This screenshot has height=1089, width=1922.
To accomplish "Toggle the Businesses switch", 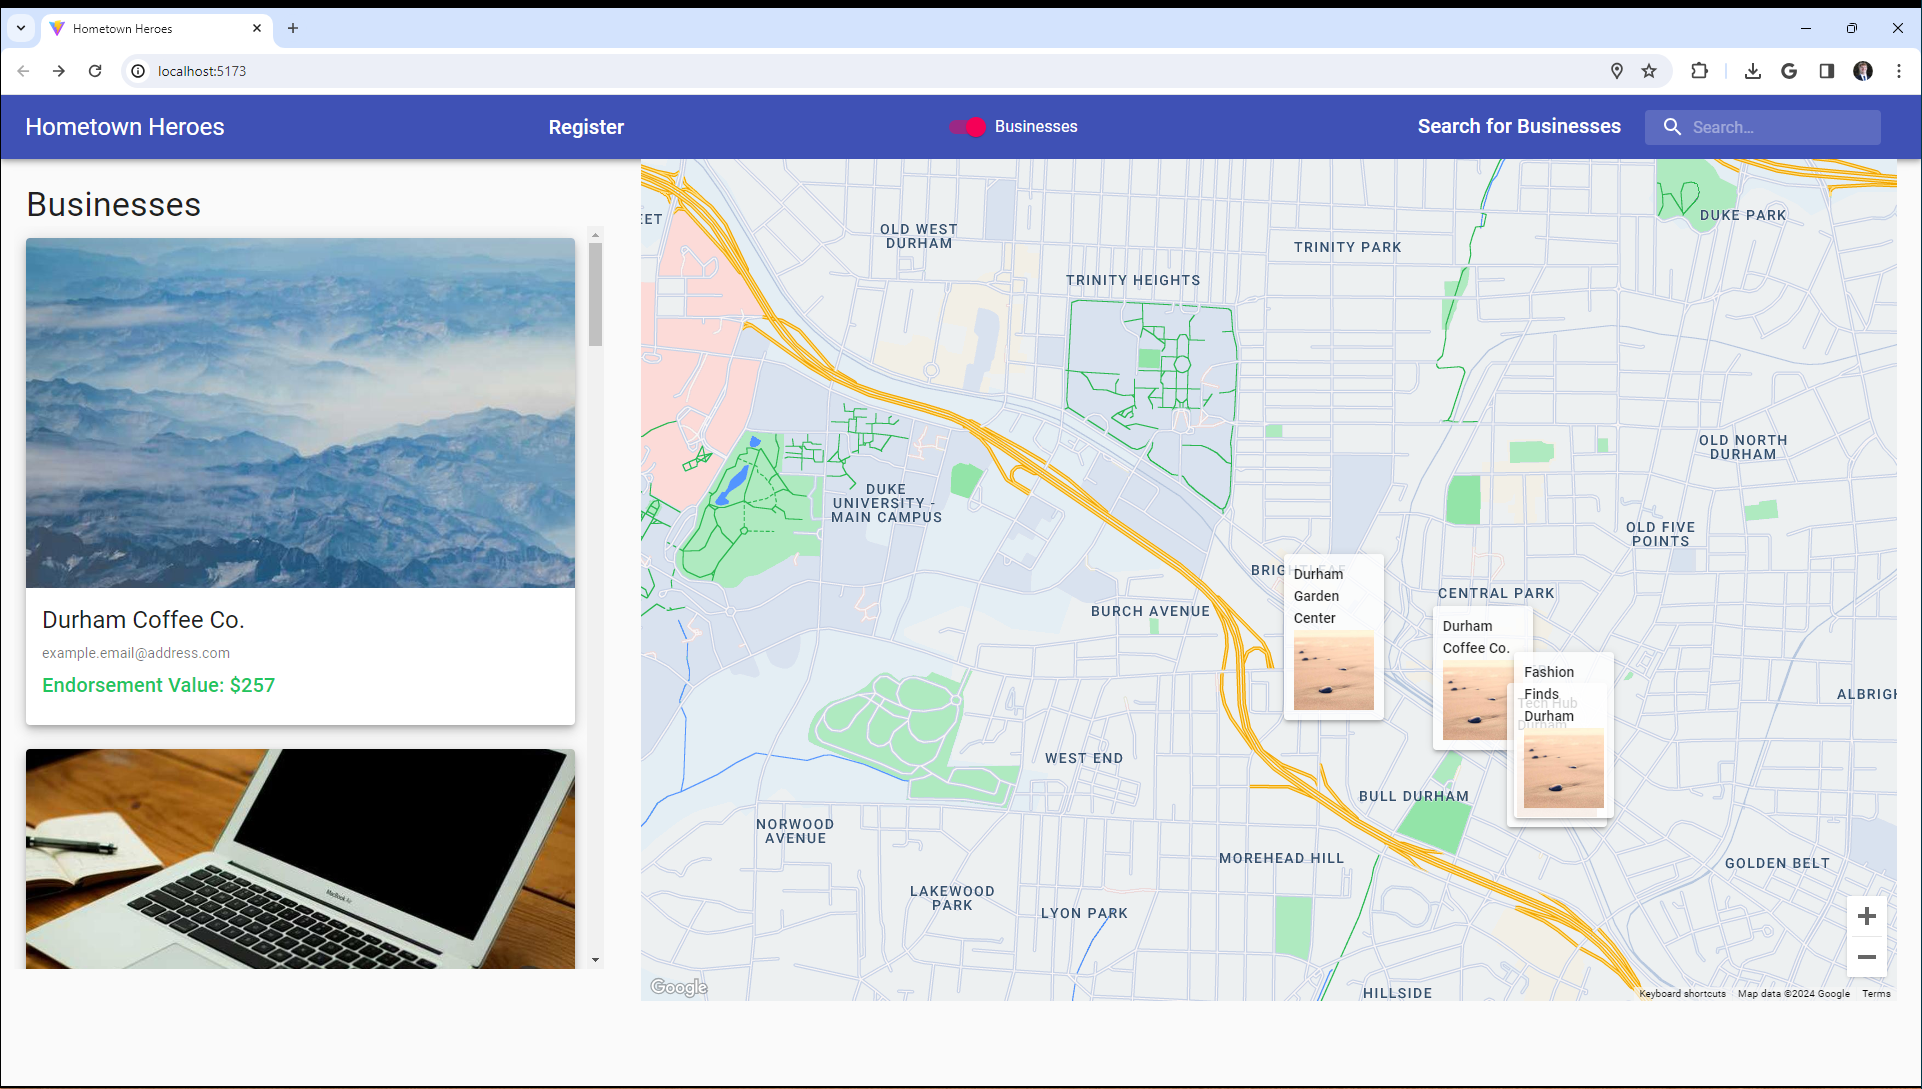I will coord(968,127).
